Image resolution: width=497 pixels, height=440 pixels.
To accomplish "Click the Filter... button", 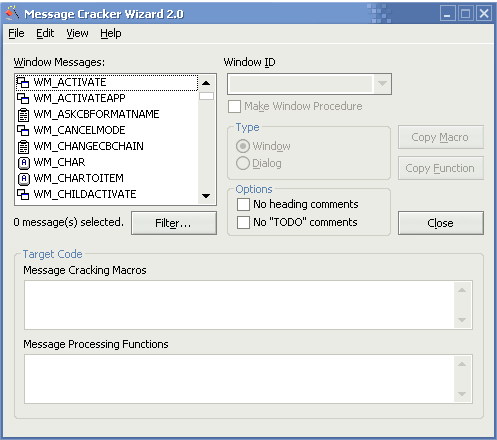I will [x=174, y=223].
